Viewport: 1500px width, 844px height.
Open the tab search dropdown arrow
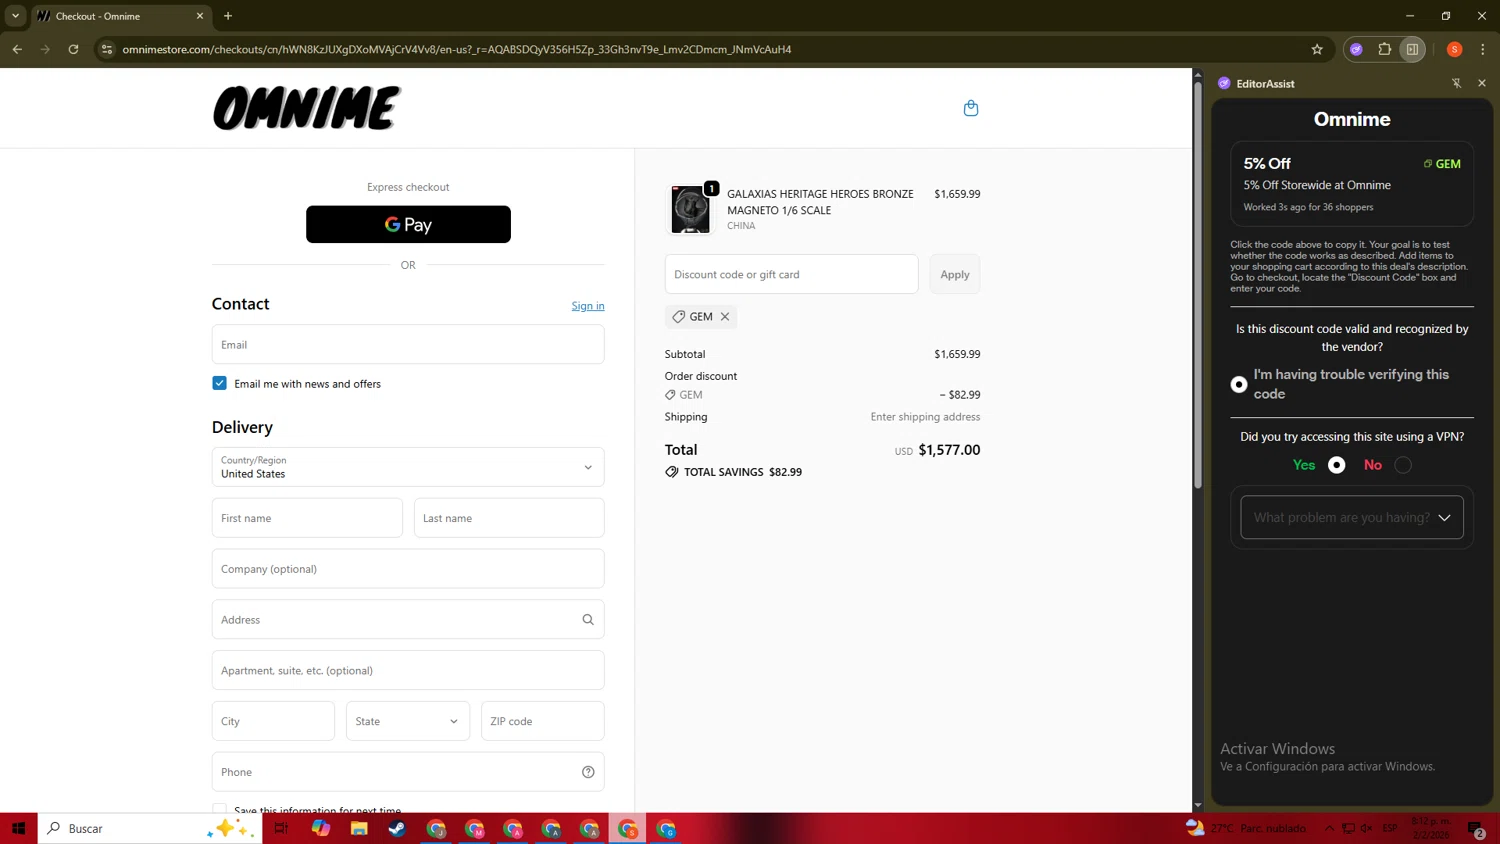[15, 16]
